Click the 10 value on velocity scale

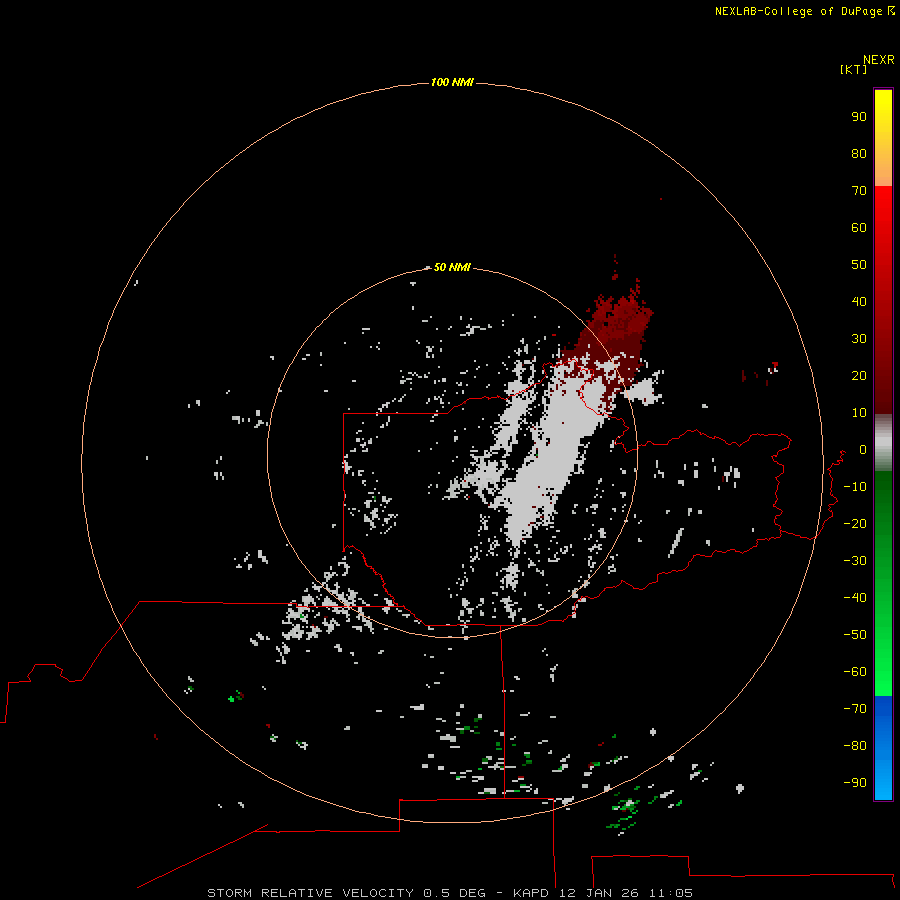coord(859,413)
